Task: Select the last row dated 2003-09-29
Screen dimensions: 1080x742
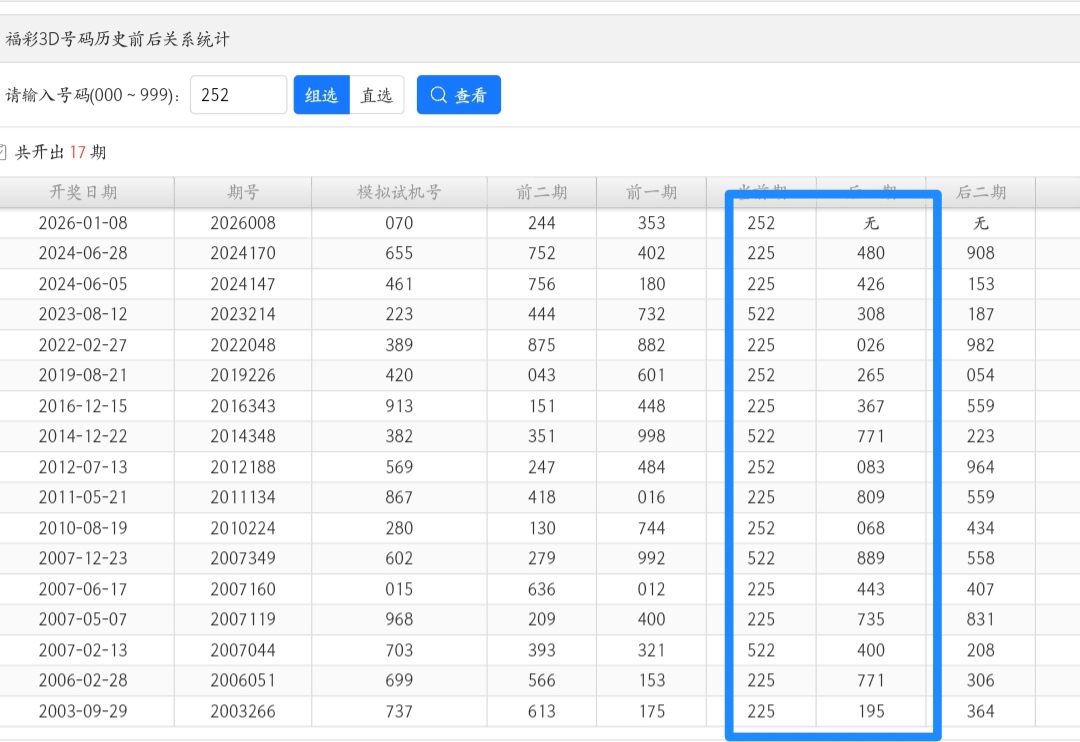Action: point(83,711)
